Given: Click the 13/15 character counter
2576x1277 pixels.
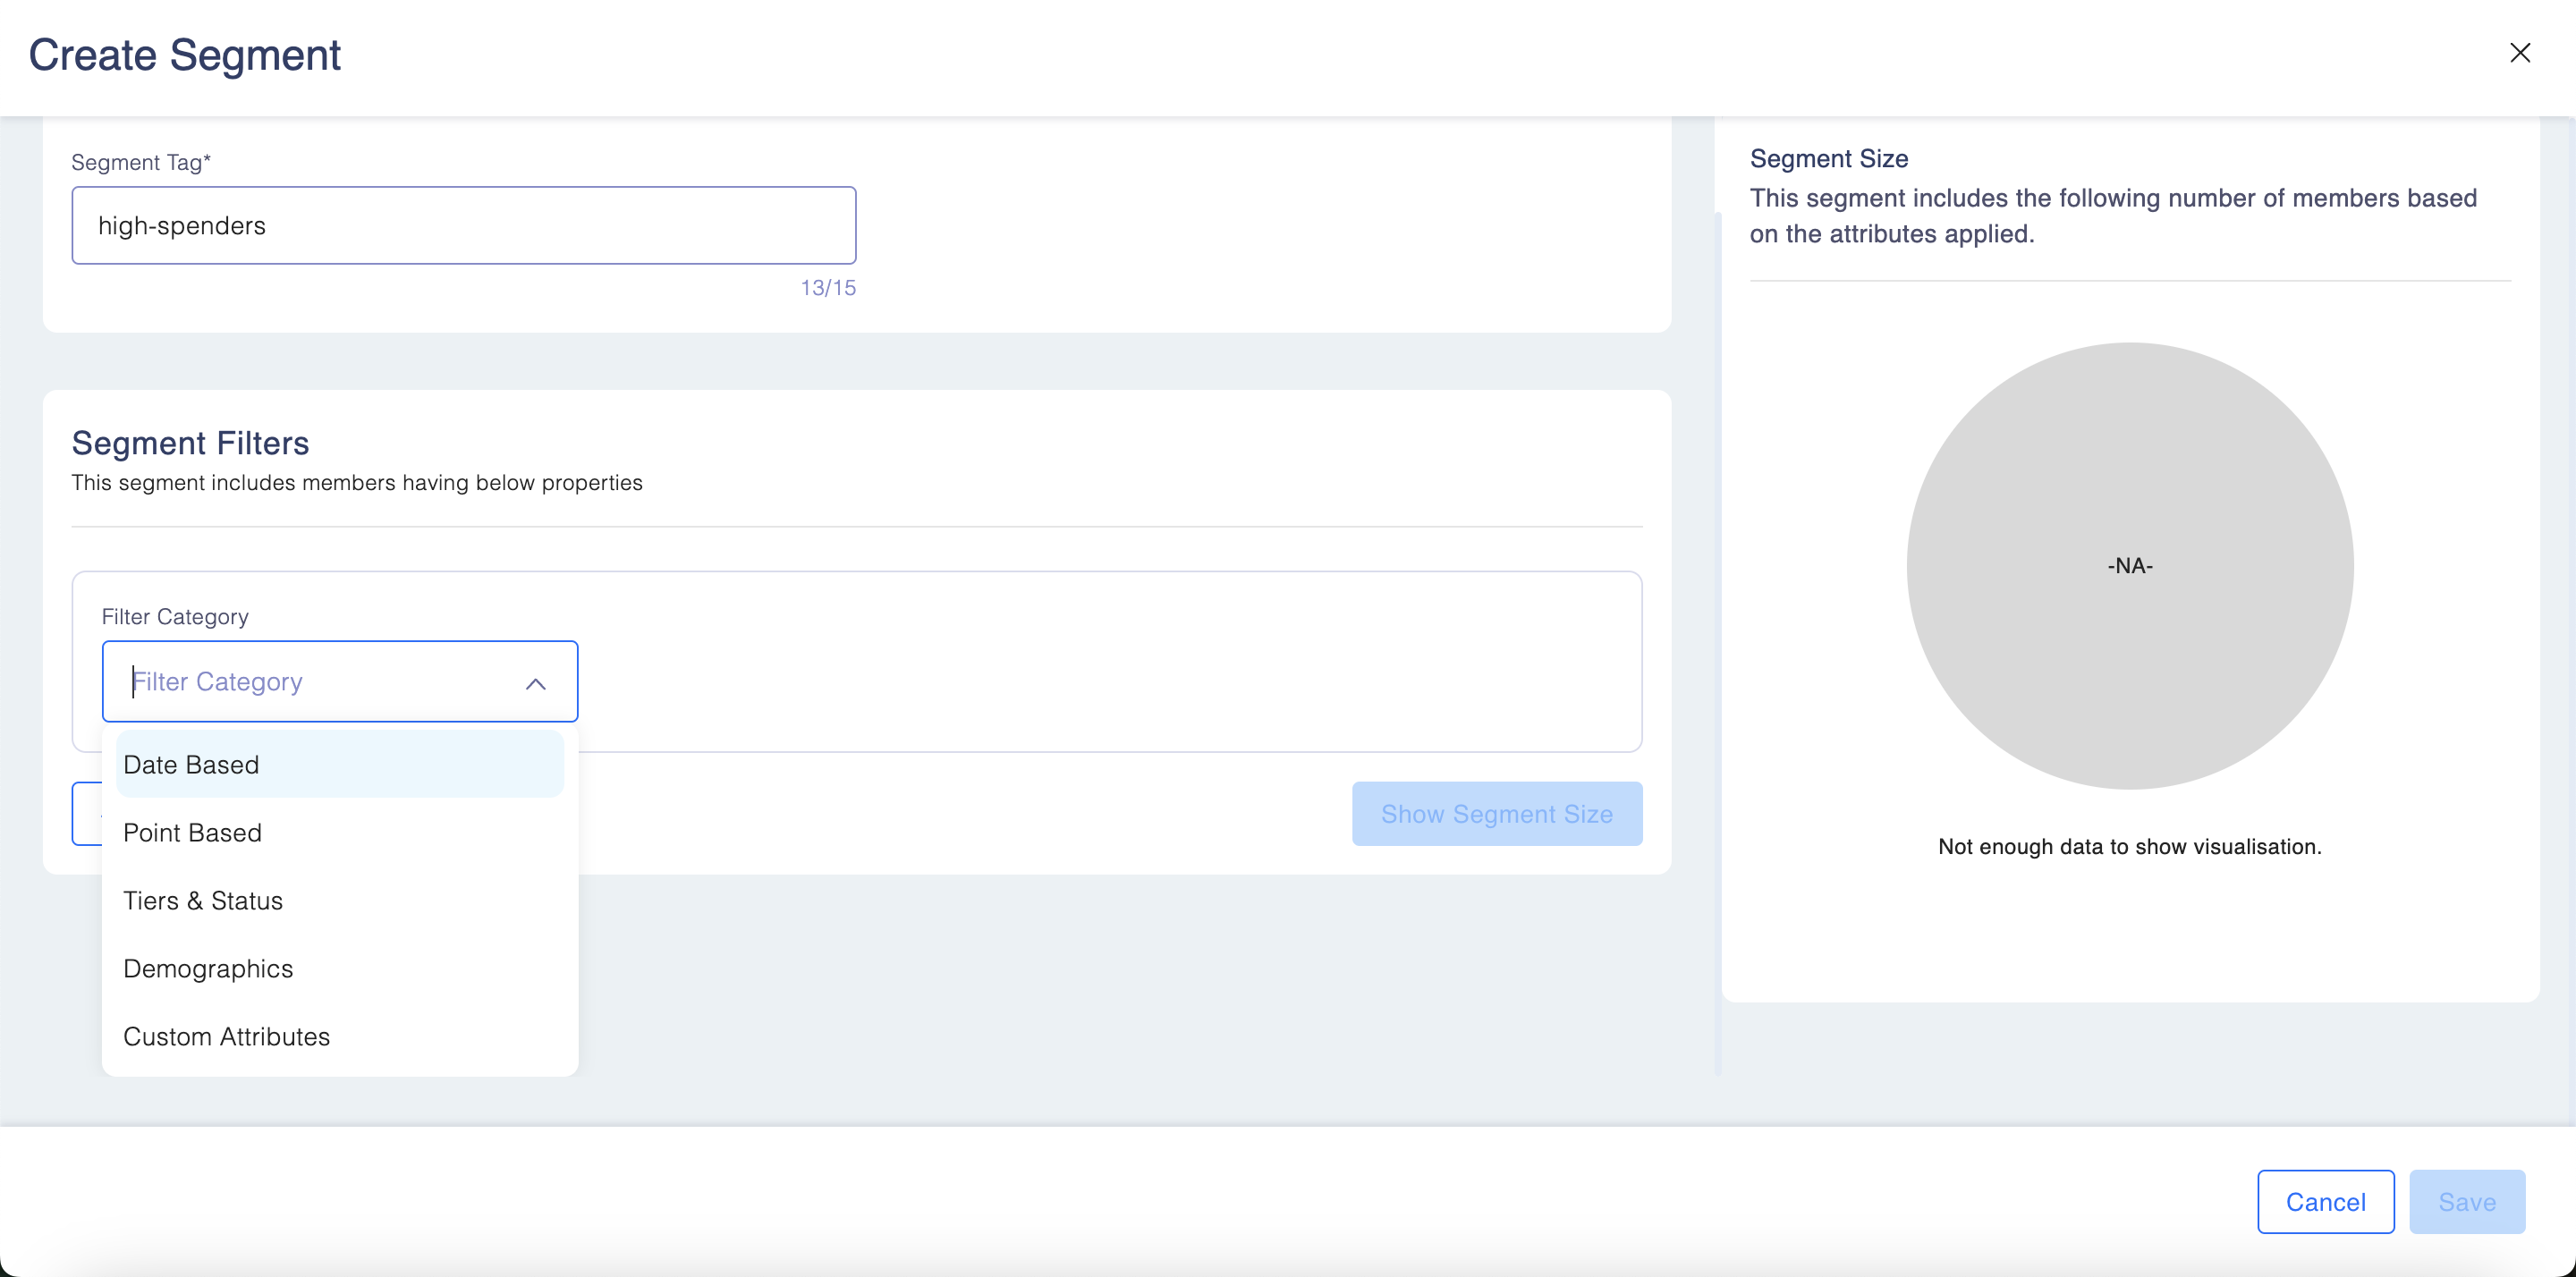Looking at the screenshot, I should coord(827,288).
